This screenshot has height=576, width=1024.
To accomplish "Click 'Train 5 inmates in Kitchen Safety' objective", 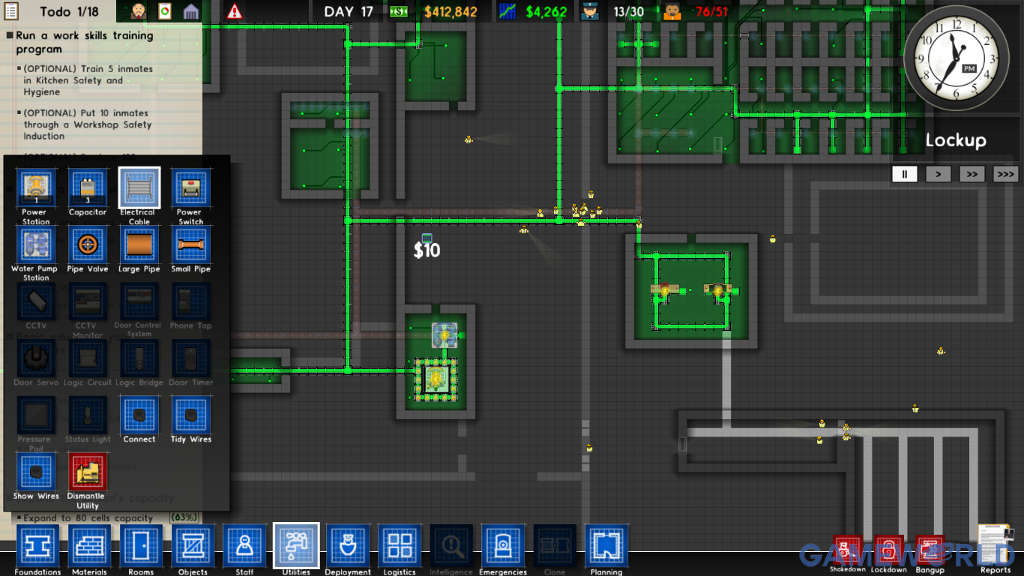I will pyautogui.click(x=88, y=80).
